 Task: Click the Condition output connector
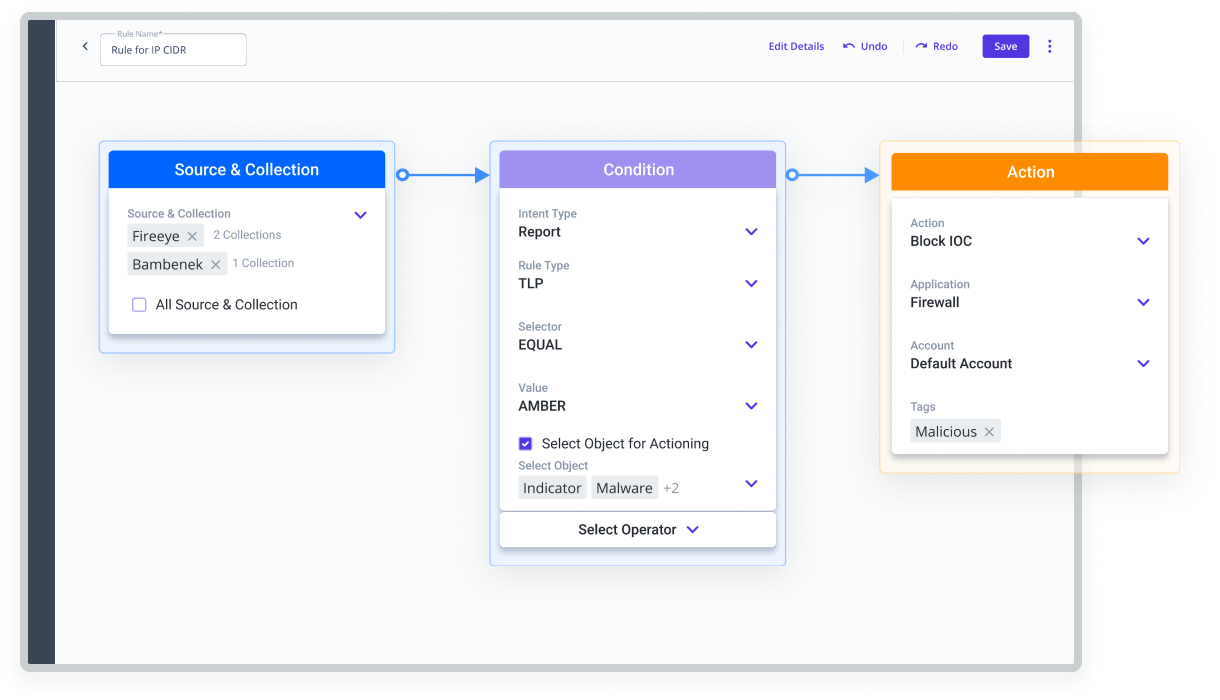point(792,175)
